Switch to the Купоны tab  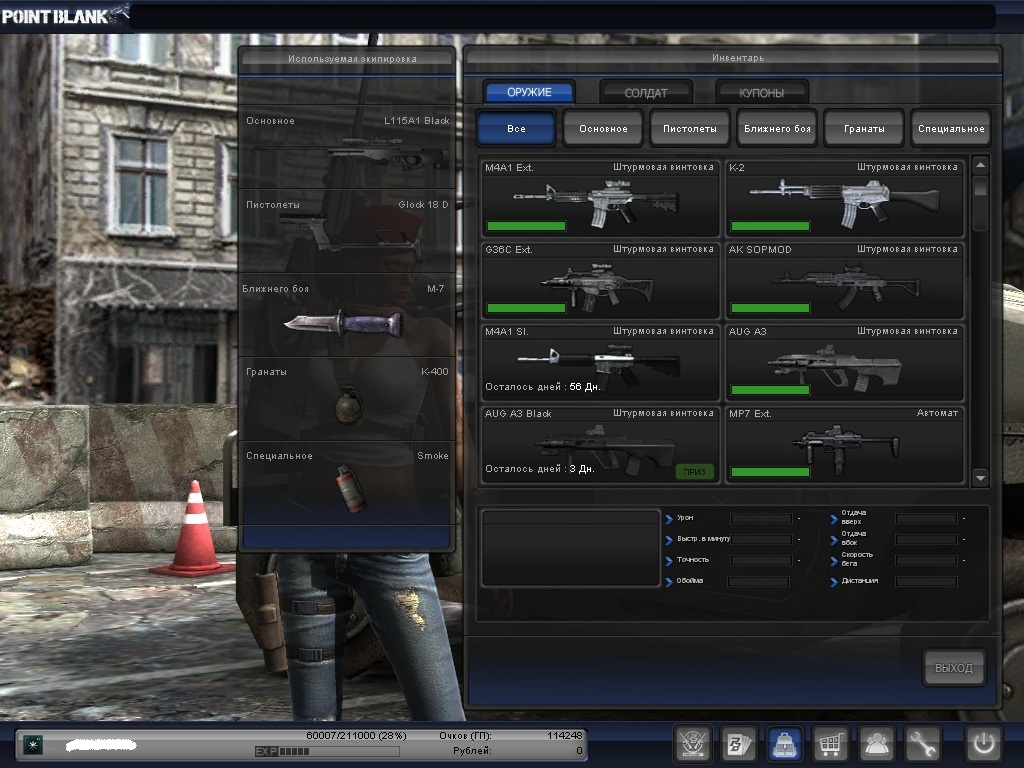coord(761,93)
